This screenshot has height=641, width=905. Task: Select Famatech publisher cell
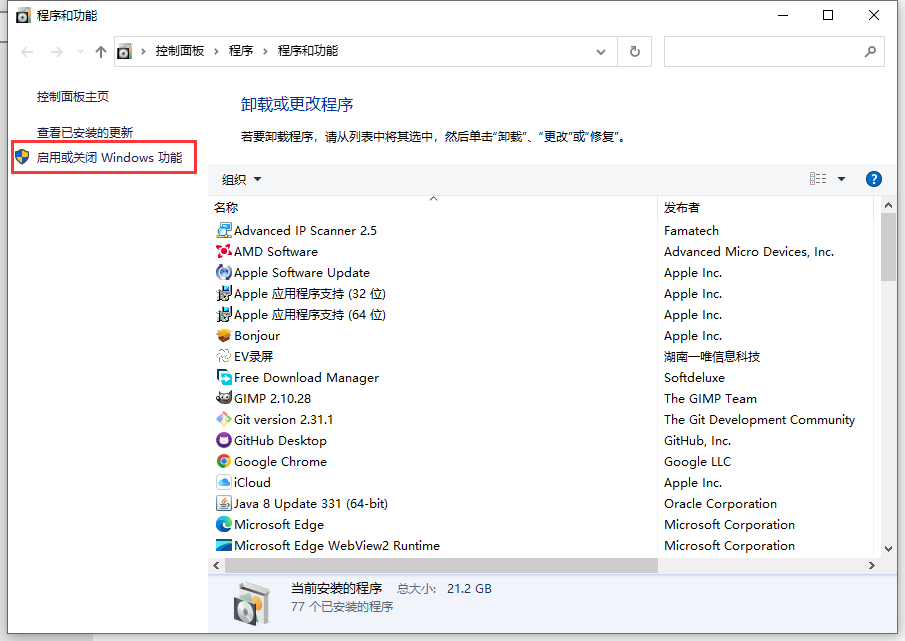click(691, 230)
